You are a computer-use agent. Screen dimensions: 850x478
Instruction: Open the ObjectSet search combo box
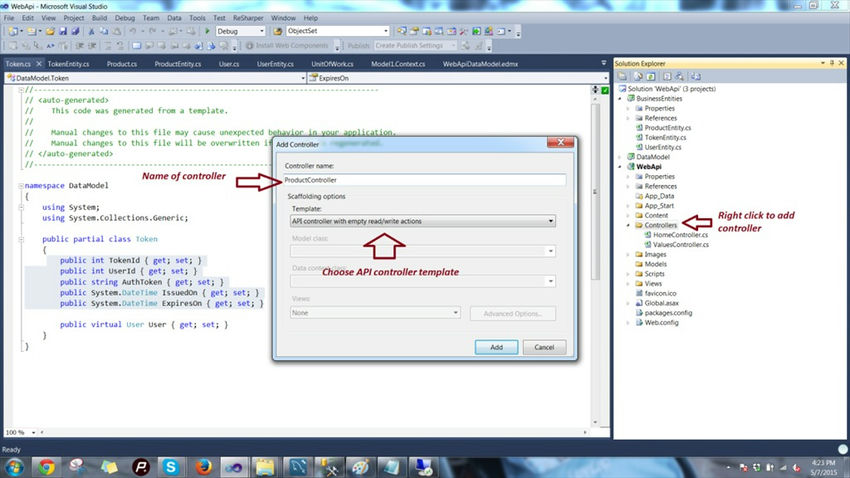(386, 31)
